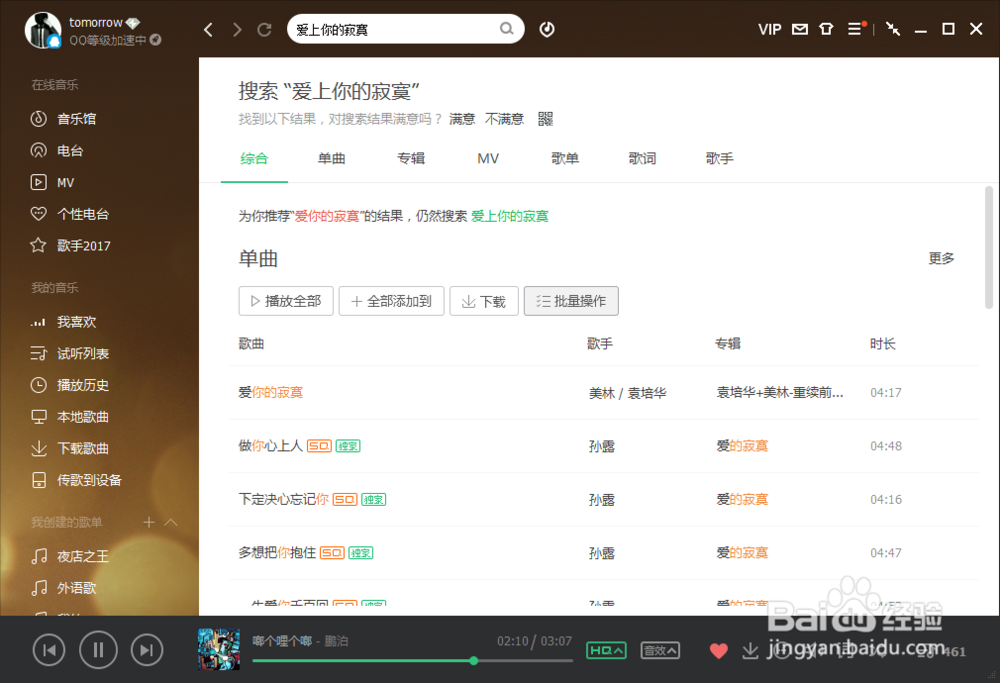Toggle the 音效 sound effects panel
The image size is (1000, 683).
point(660,650)
